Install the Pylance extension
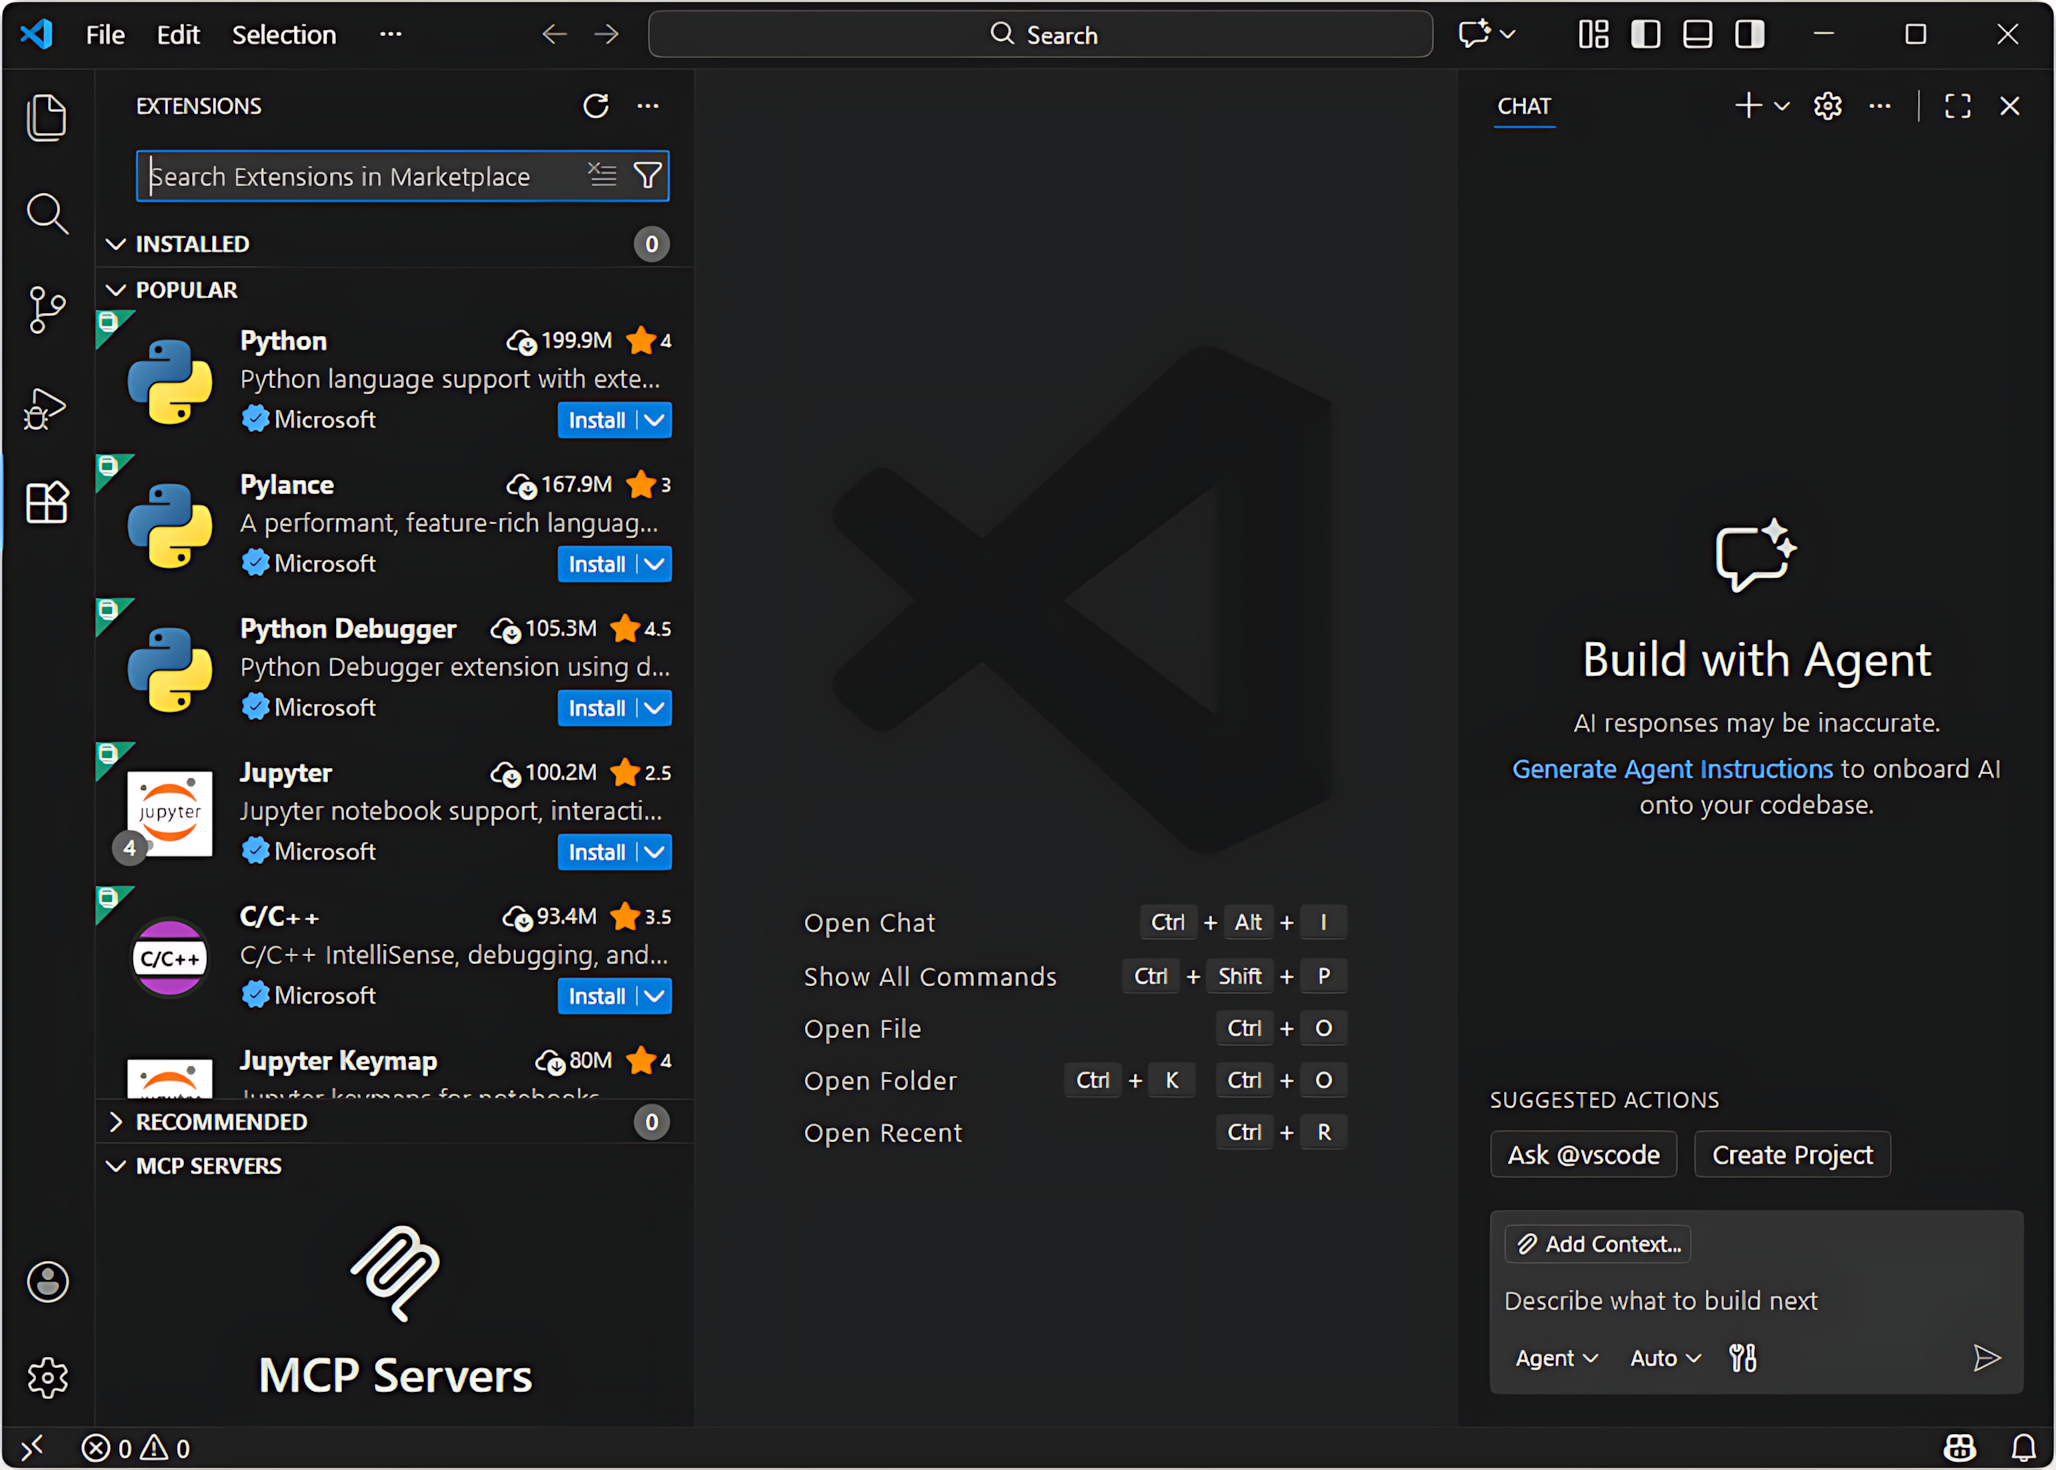The image size is (2056, 1470). click(x=597, y=565)
